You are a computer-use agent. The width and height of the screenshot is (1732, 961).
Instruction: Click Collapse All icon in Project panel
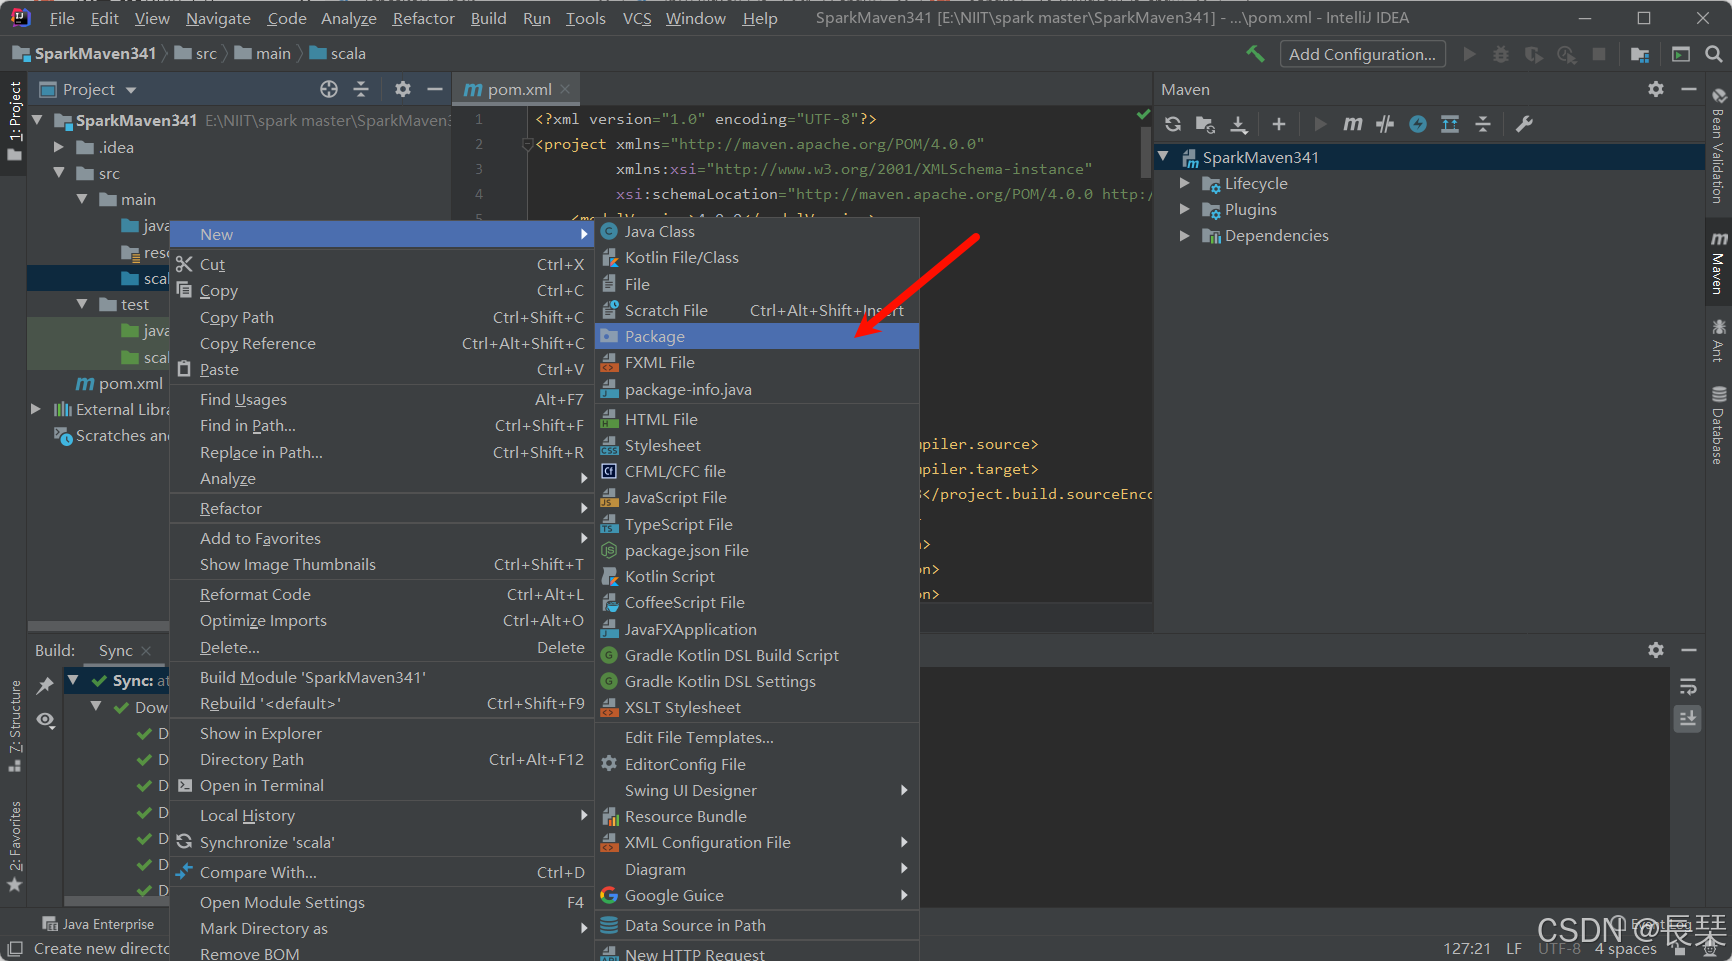coord(361,89)
